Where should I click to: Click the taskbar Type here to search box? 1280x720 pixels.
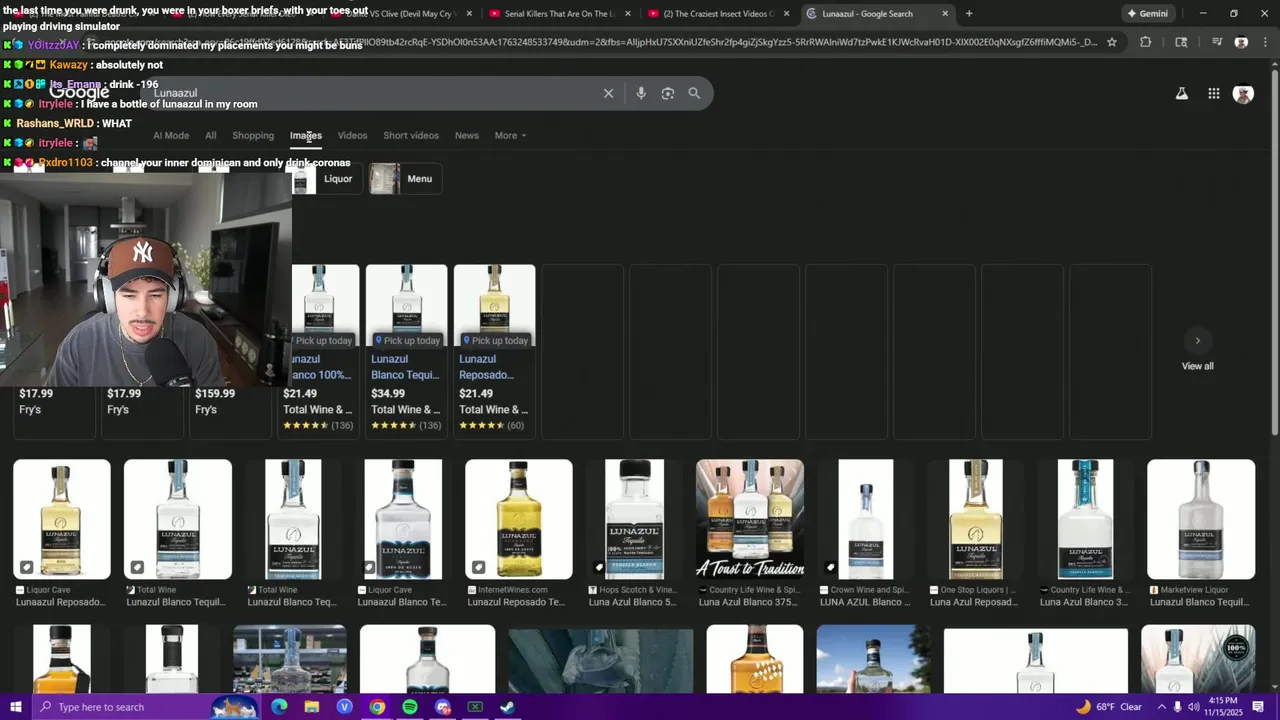(145, 707)
